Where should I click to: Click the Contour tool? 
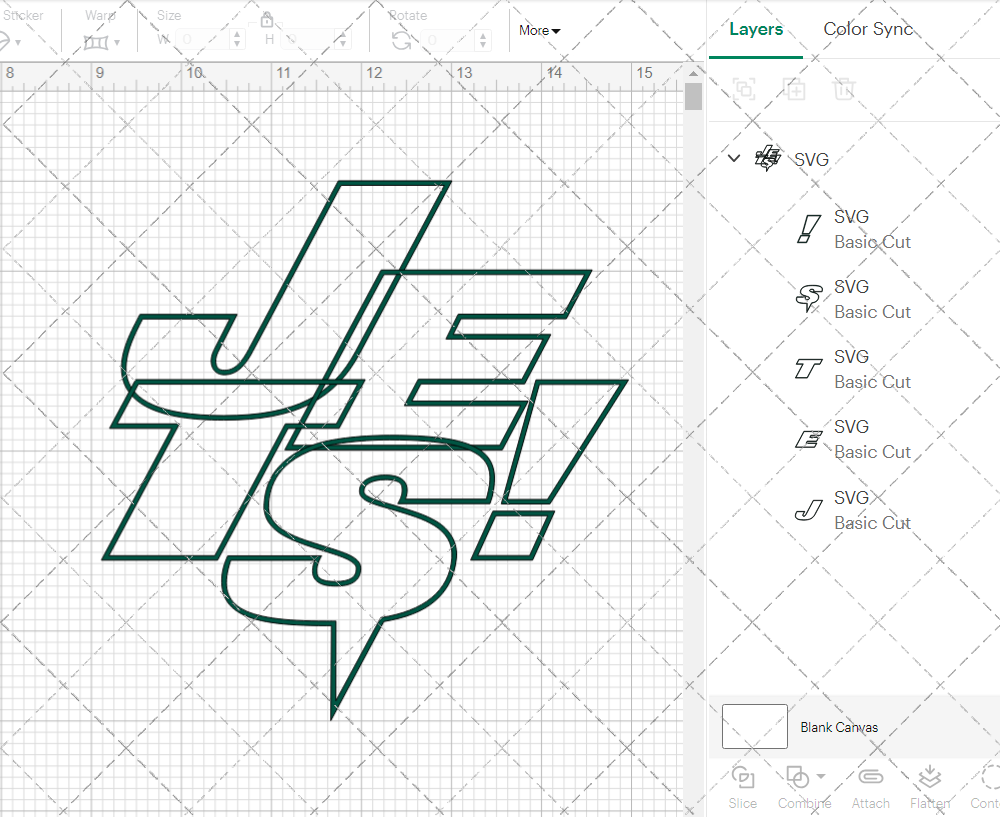coord(986,788)
